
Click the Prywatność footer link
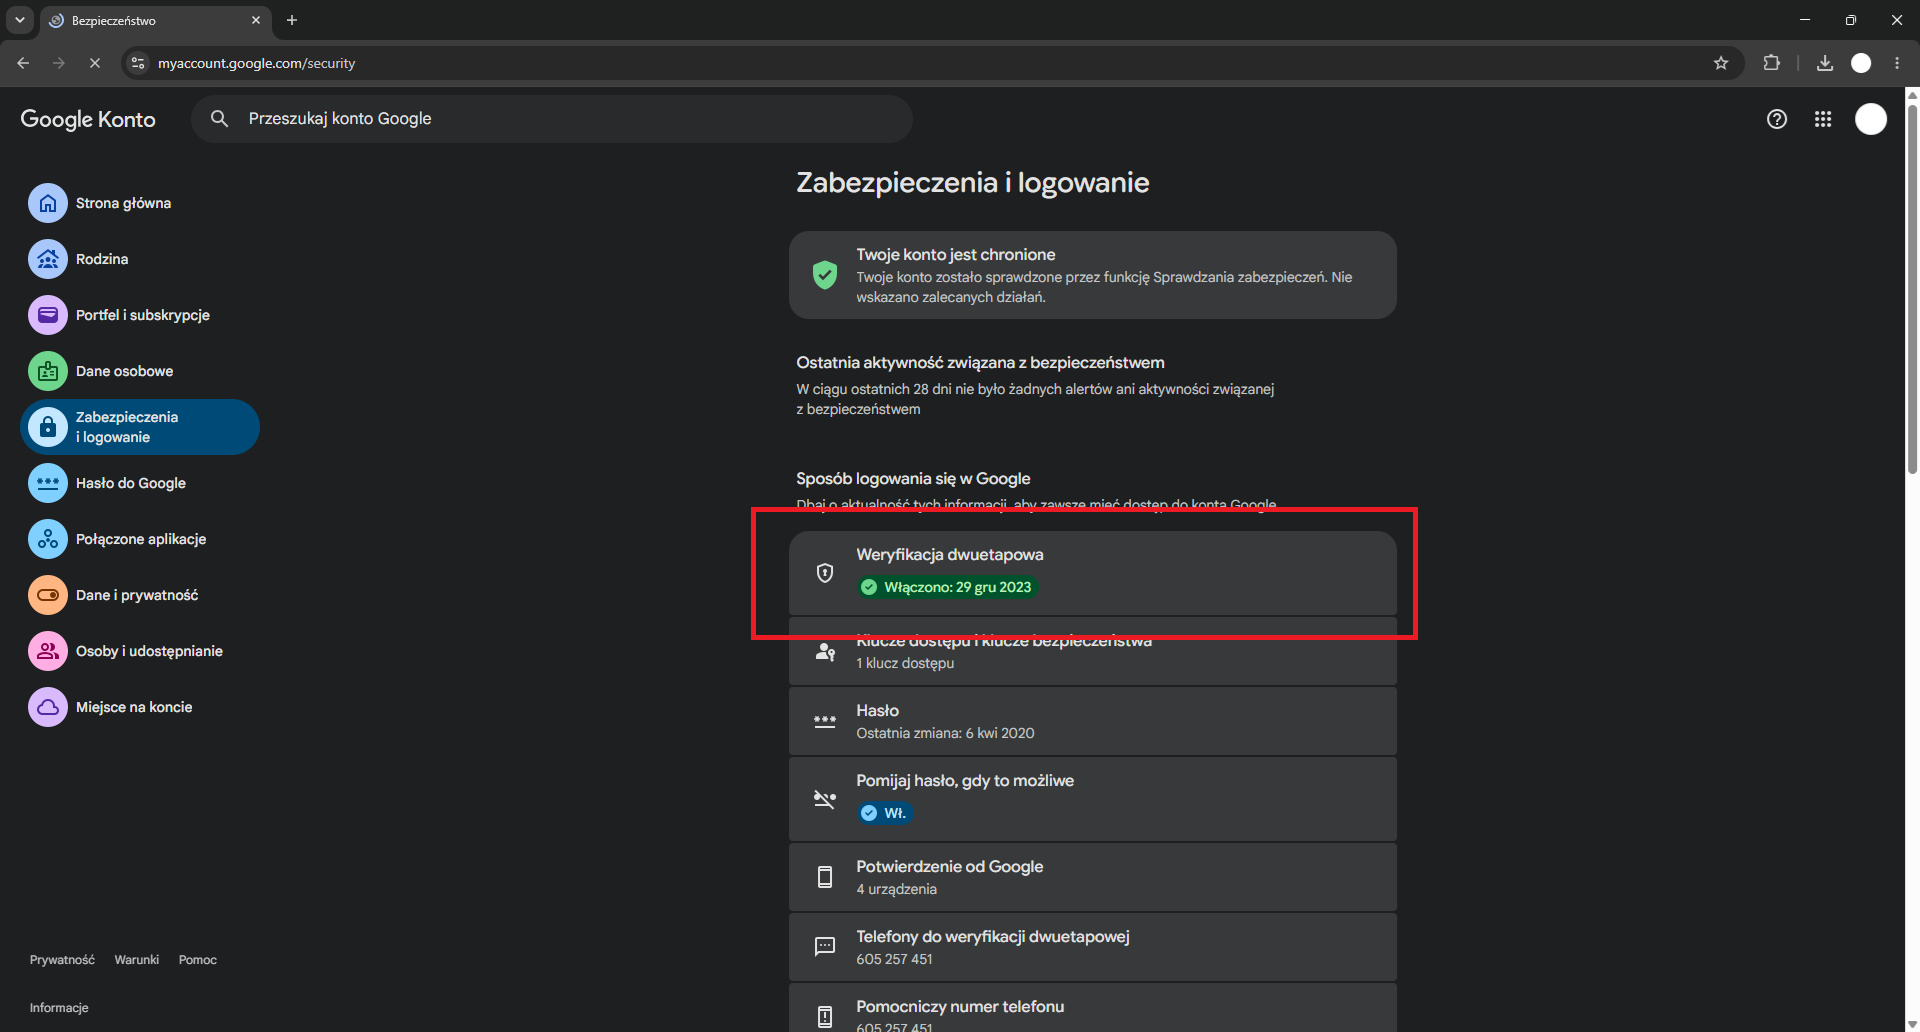click(x=62, y=960)
